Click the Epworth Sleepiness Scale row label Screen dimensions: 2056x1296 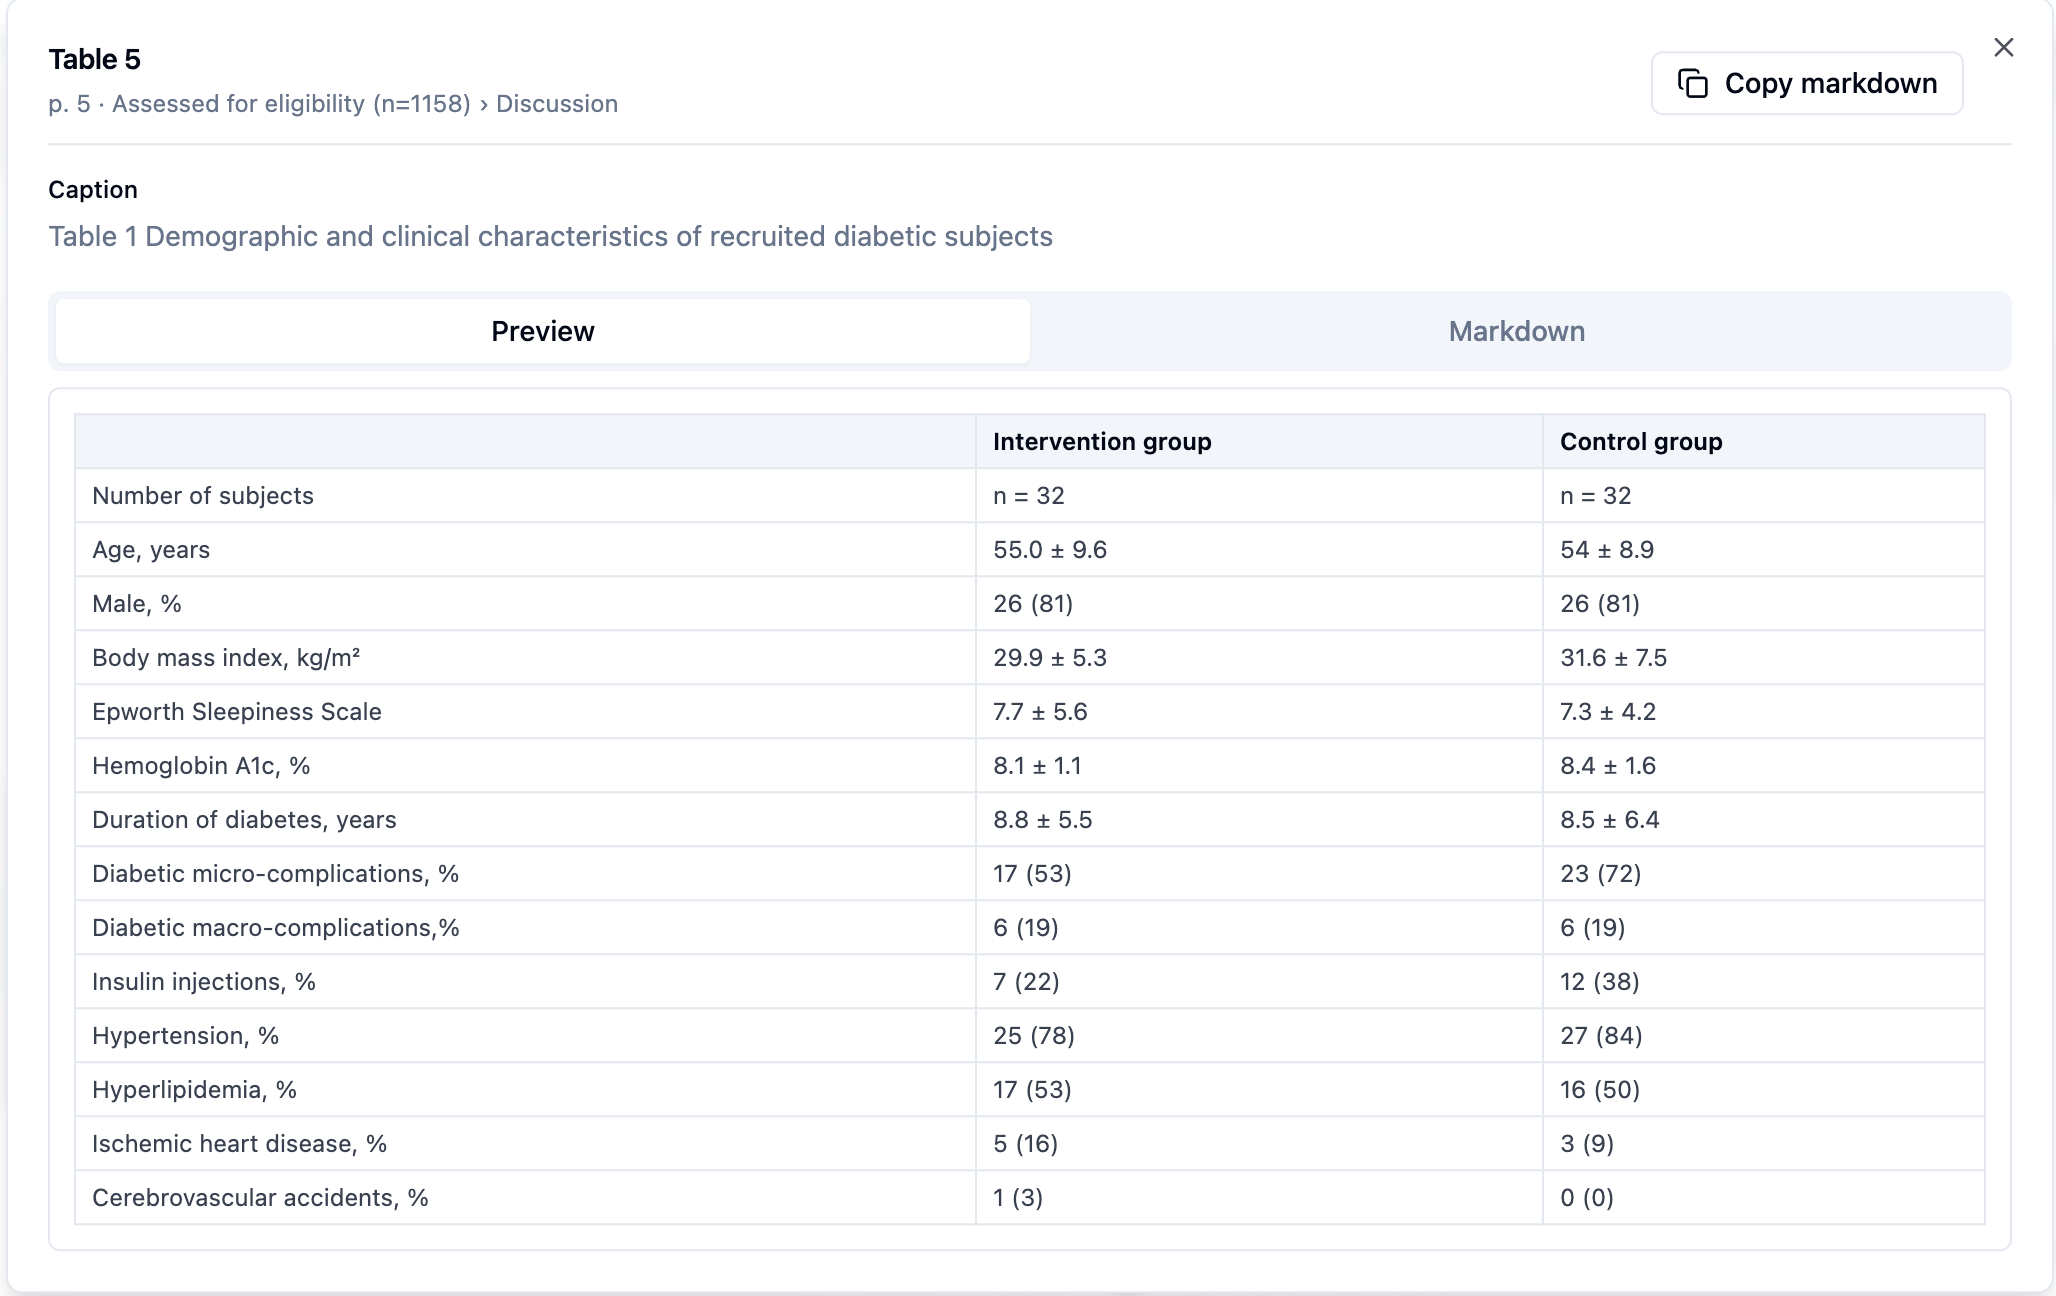point(236,712)
